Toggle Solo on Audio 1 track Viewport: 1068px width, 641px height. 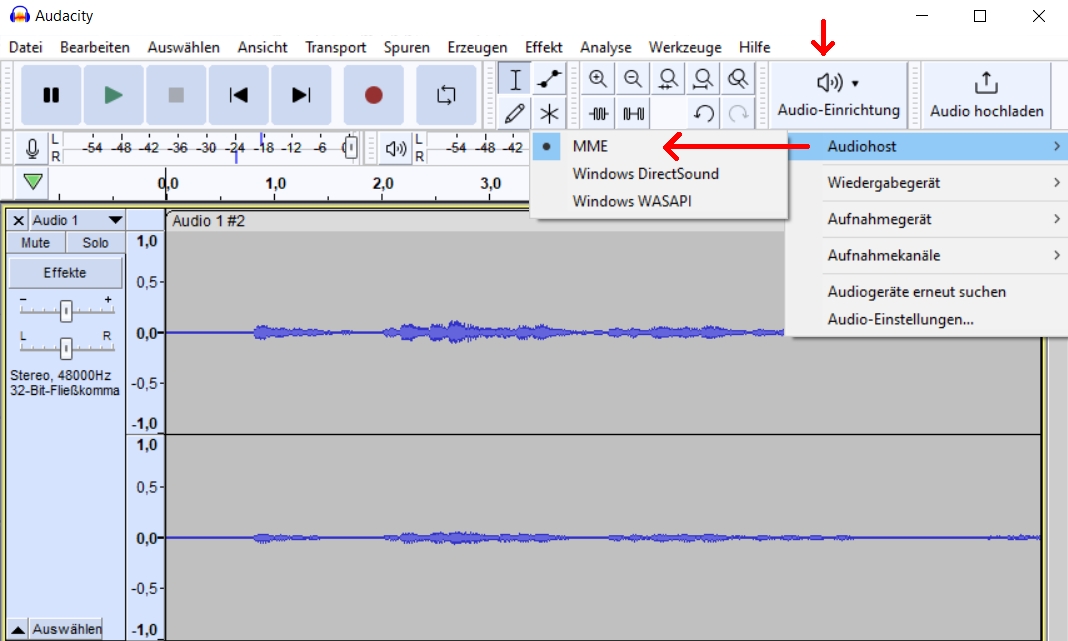point(95,243)
